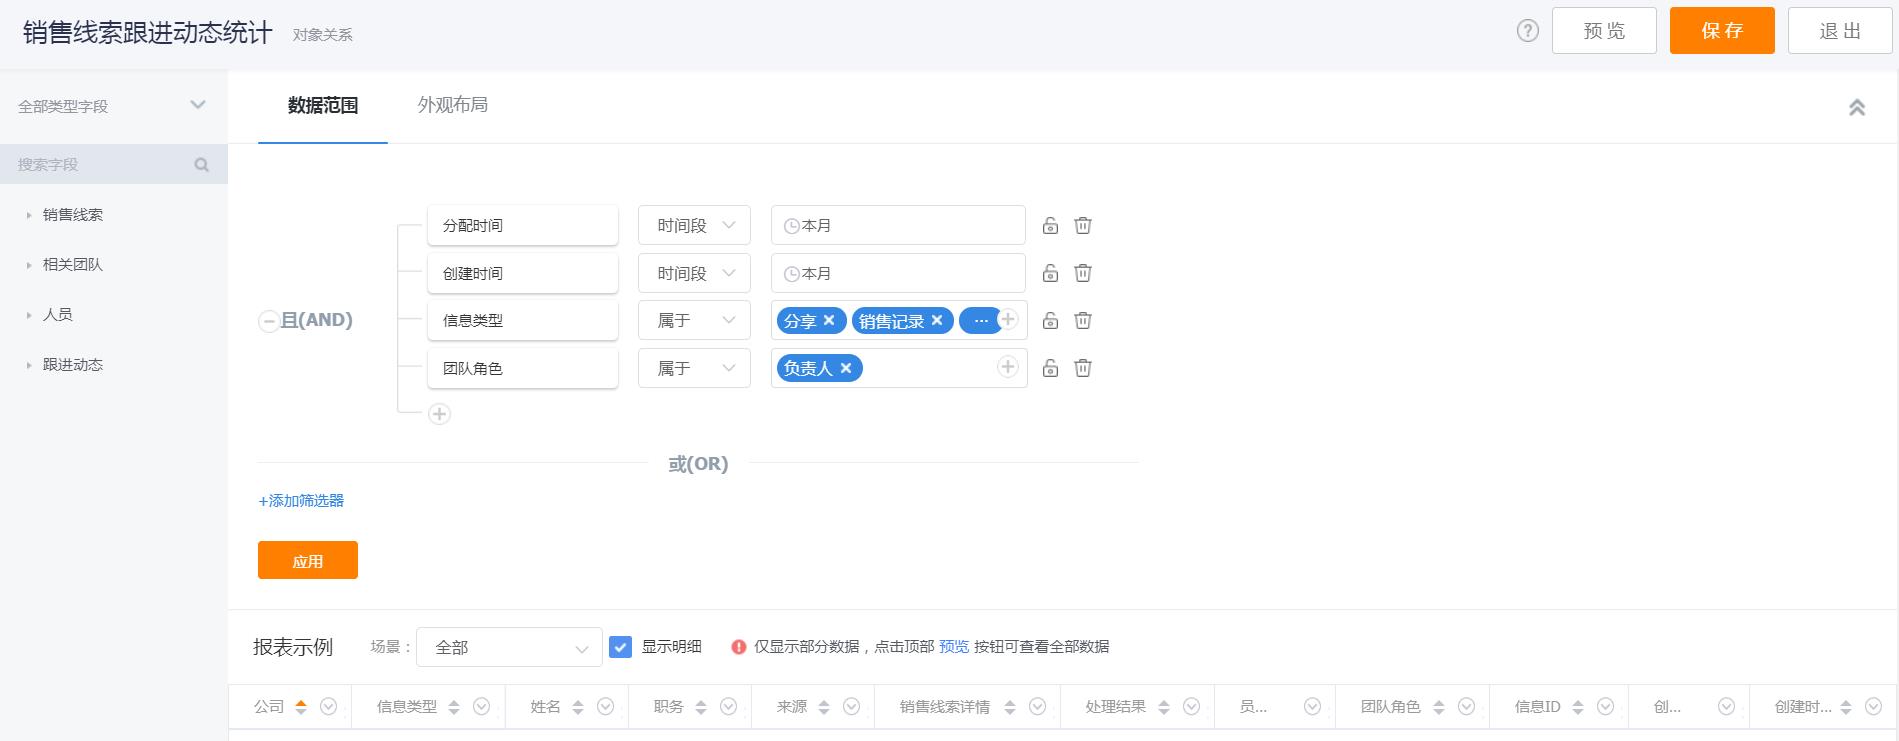Click the 创建时间 field name box
This screenshot has height=741, width=1899.
pyautogui.click(x=523, y=273)
